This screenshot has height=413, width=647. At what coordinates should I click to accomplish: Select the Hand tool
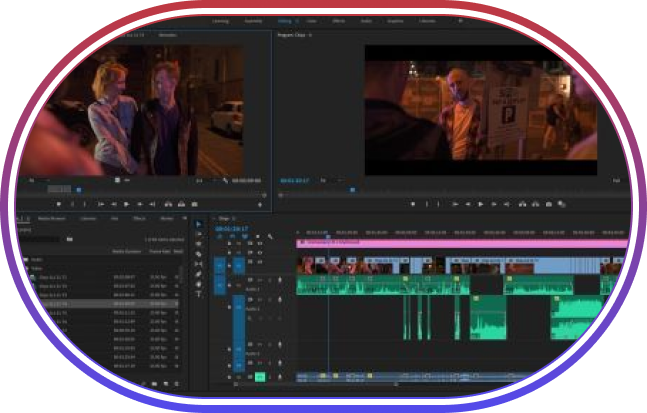(199, 284)
